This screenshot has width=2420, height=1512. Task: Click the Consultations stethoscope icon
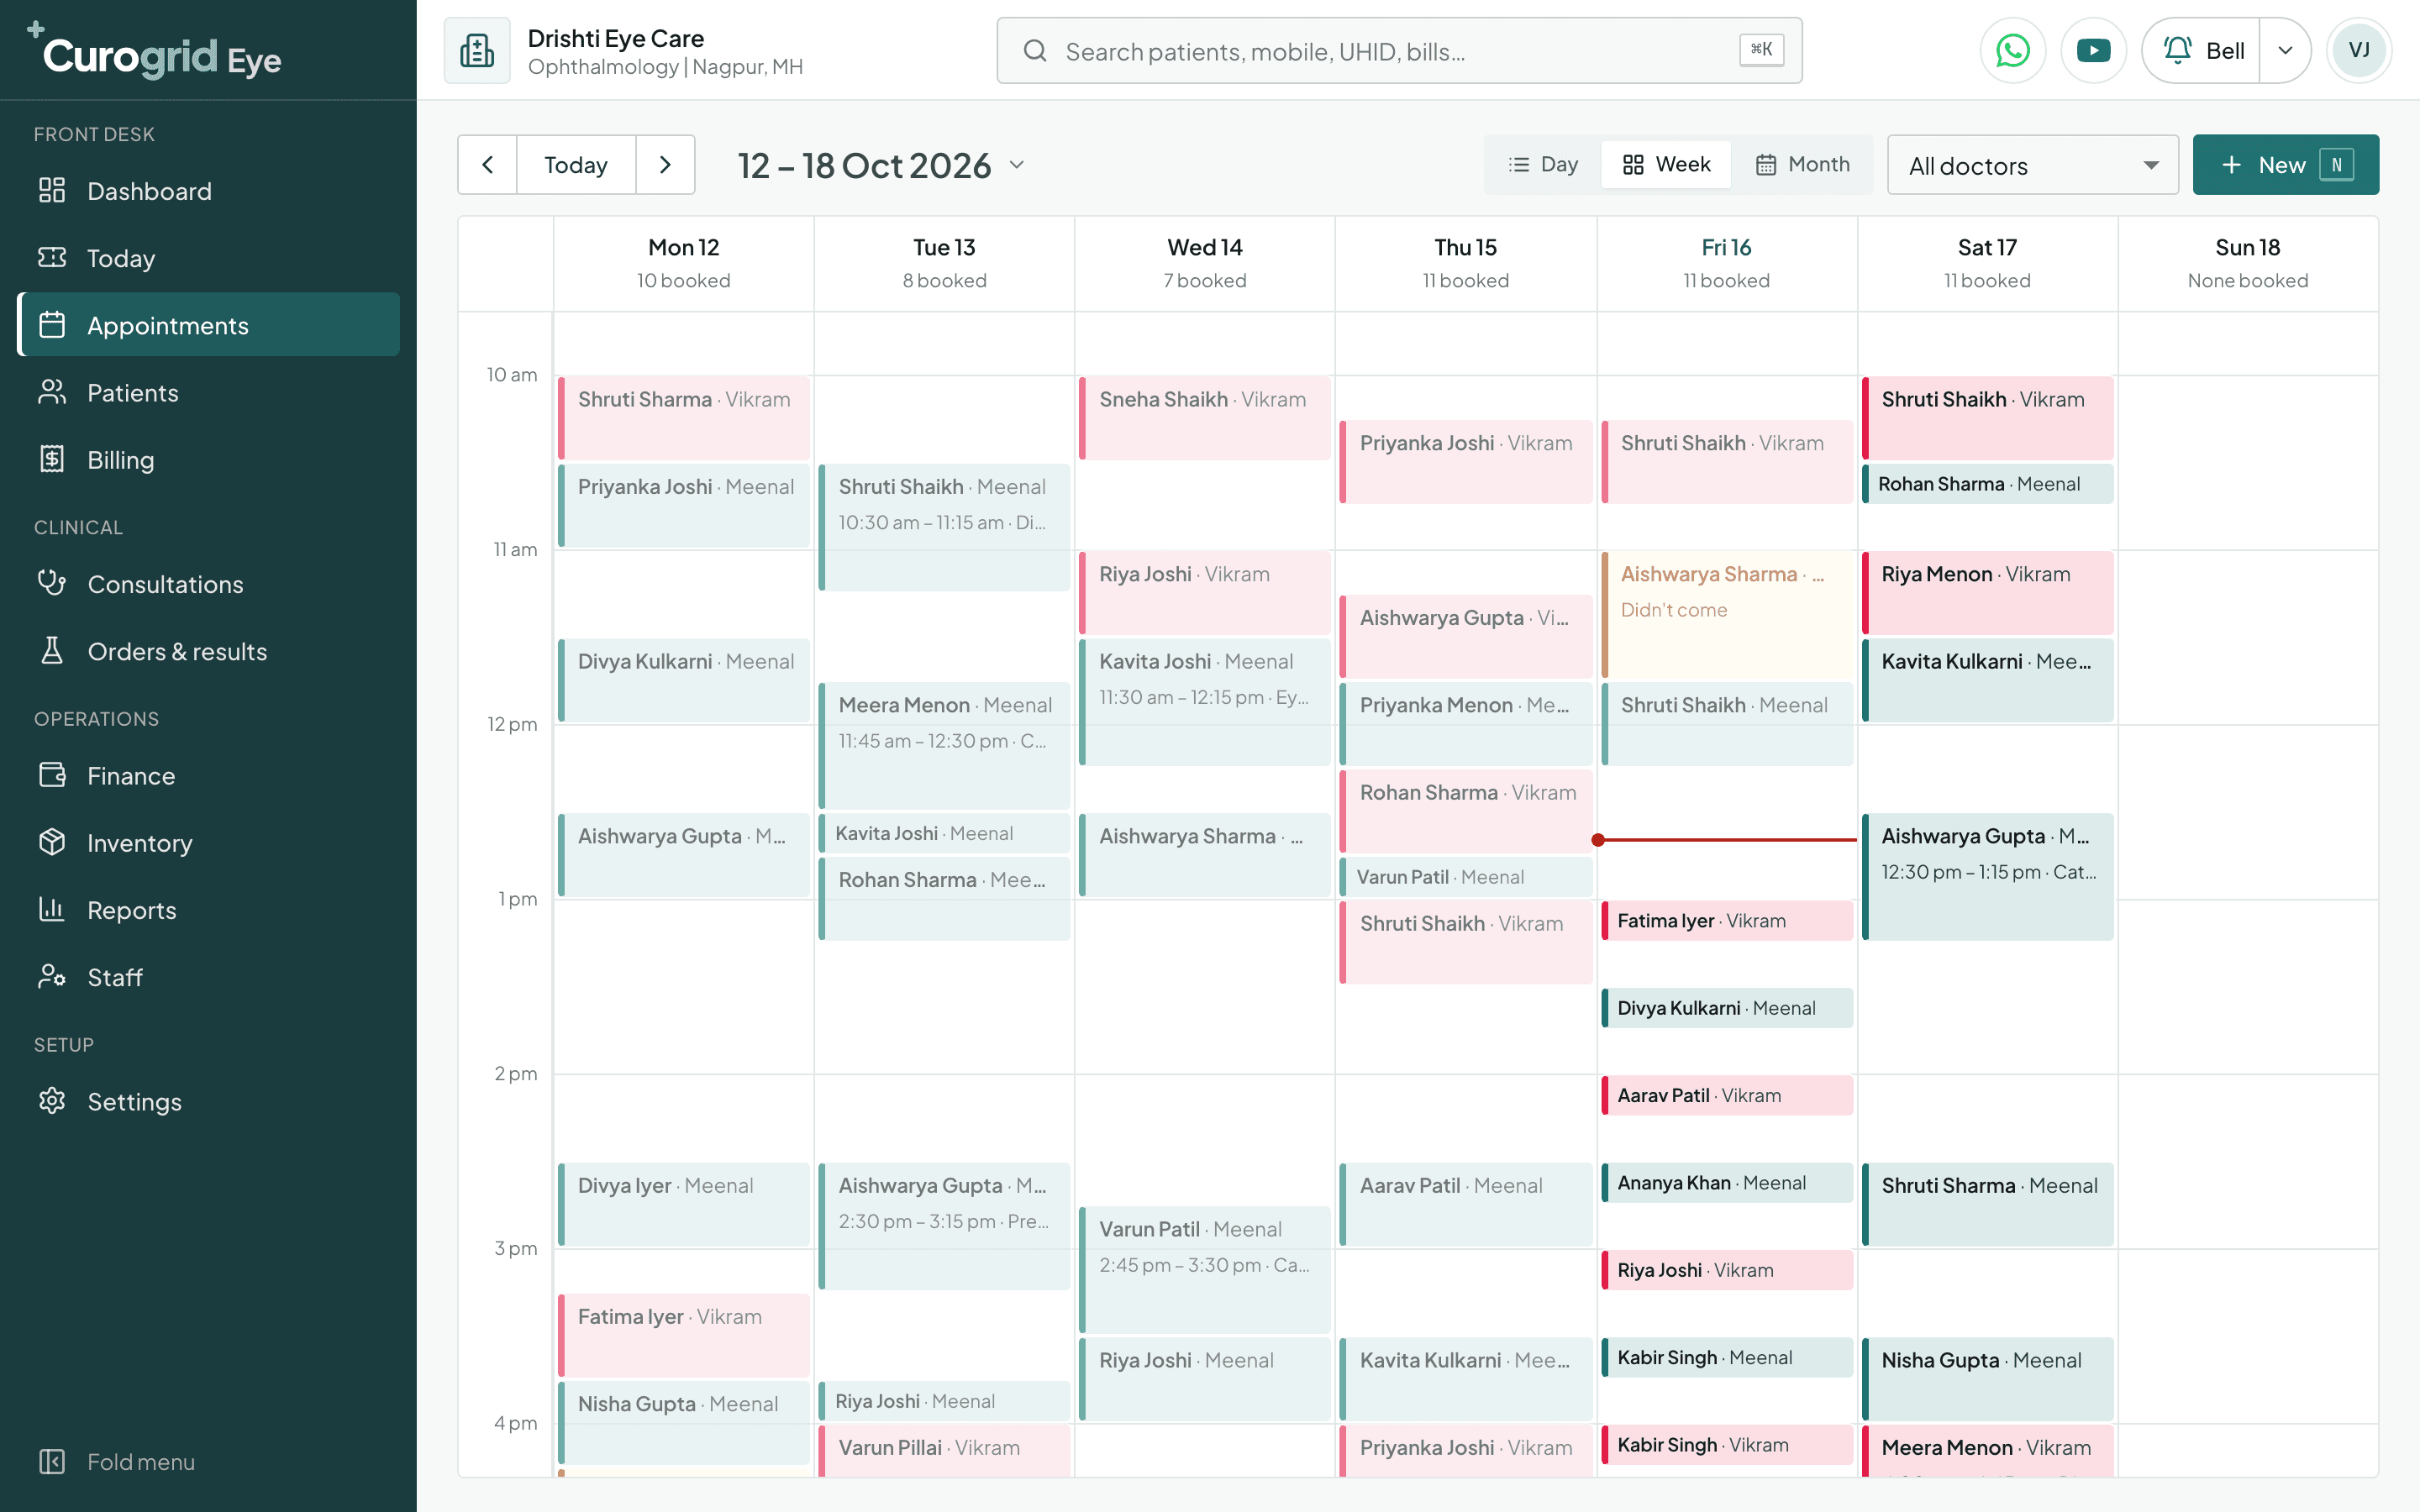pos(52,583)
